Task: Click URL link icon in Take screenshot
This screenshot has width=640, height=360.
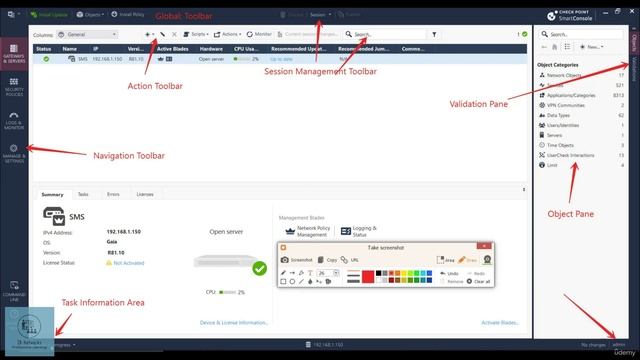Action: pyautogui.click(x=350, y=260)
